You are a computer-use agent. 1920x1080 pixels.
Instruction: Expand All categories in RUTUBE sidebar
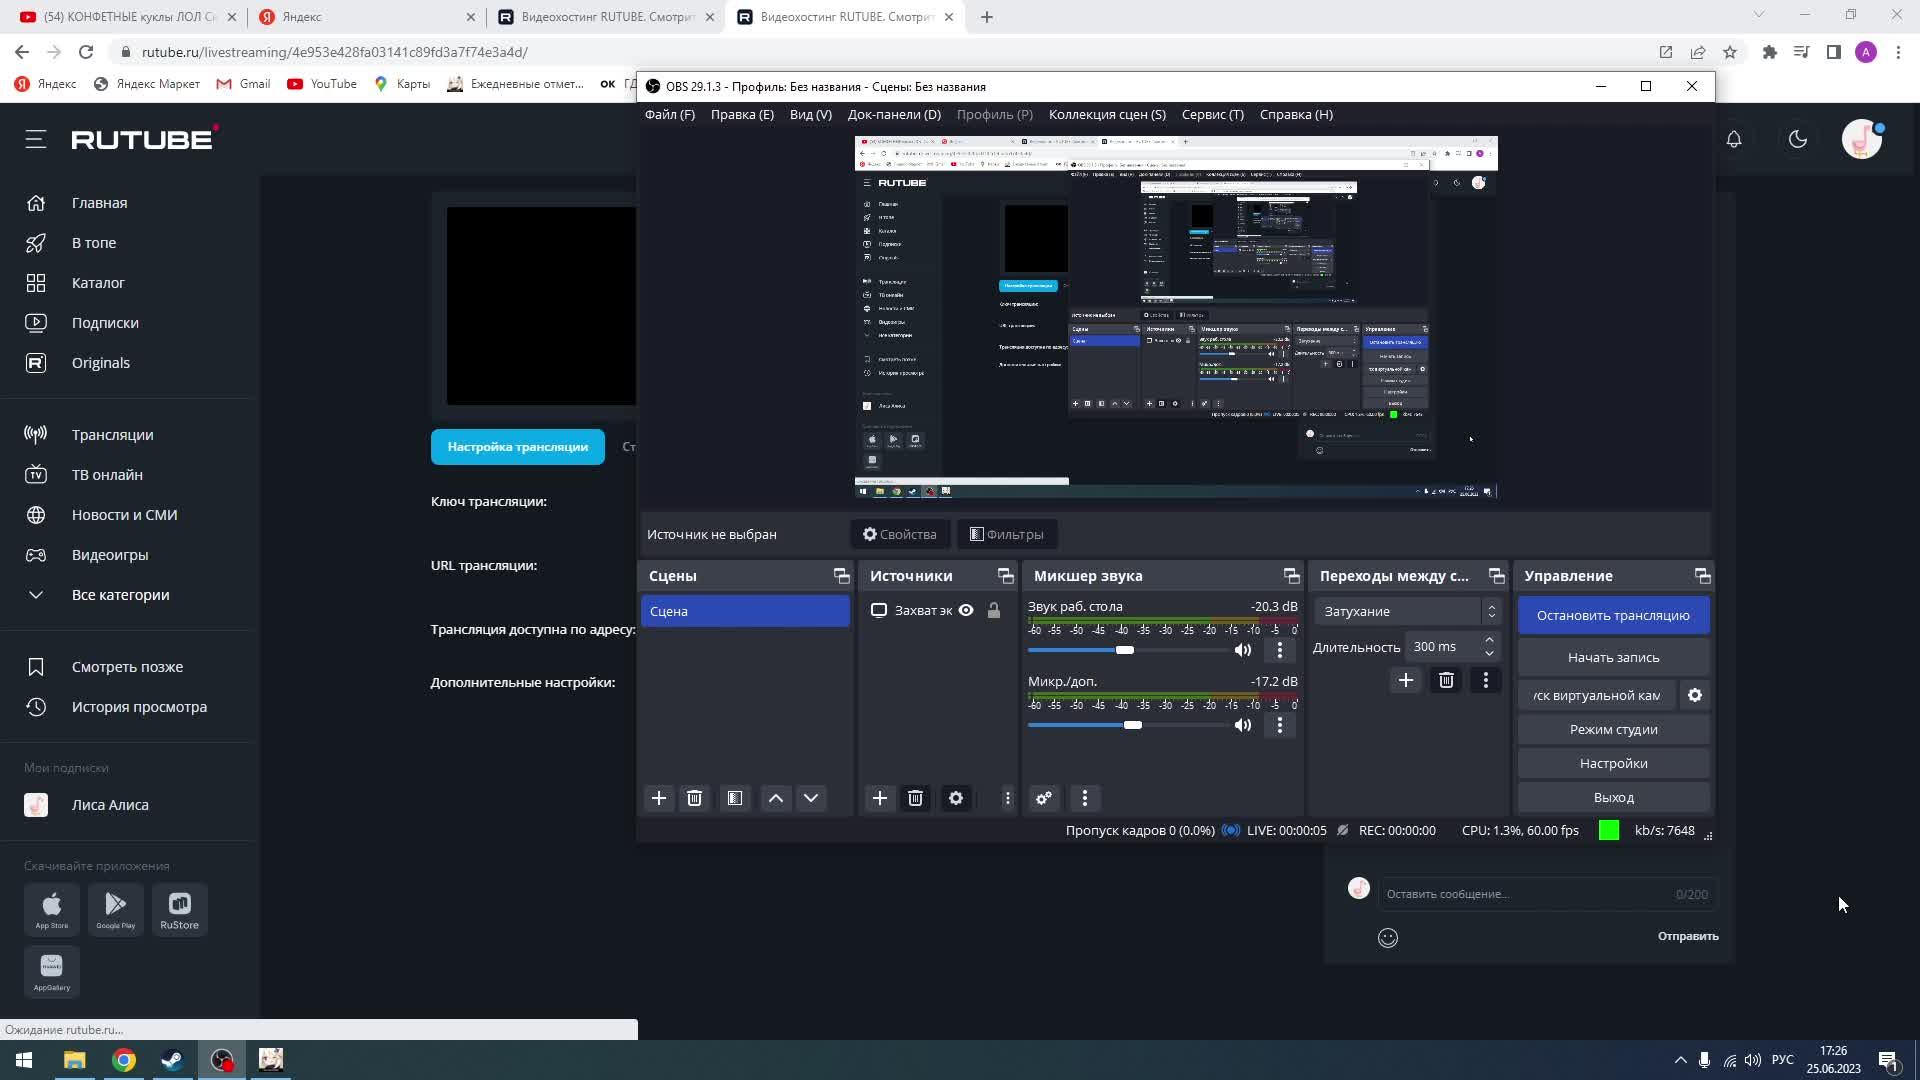[x=120, y=595]
